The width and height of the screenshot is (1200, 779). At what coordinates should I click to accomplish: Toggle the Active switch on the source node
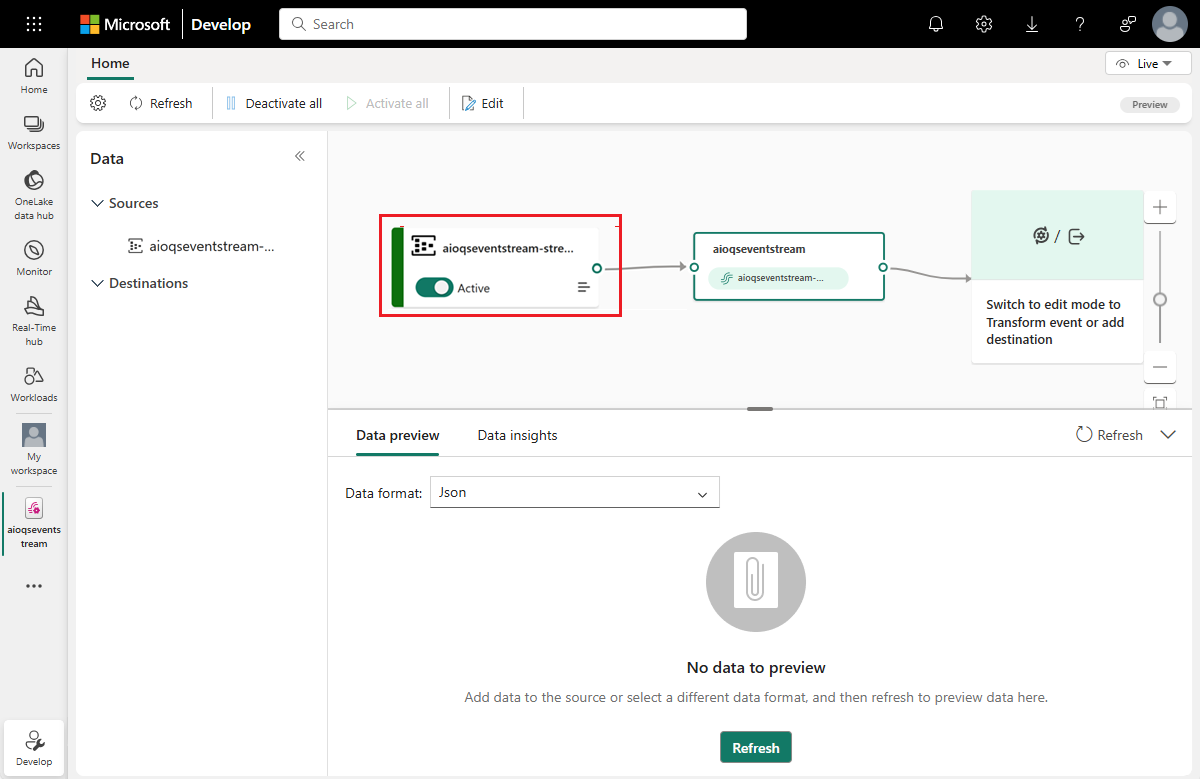[x=434, y=287]
